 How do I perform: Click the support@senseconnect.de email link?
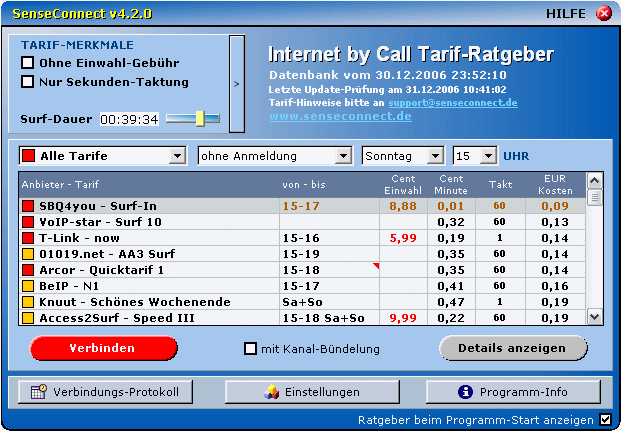[x=453, y=103]
